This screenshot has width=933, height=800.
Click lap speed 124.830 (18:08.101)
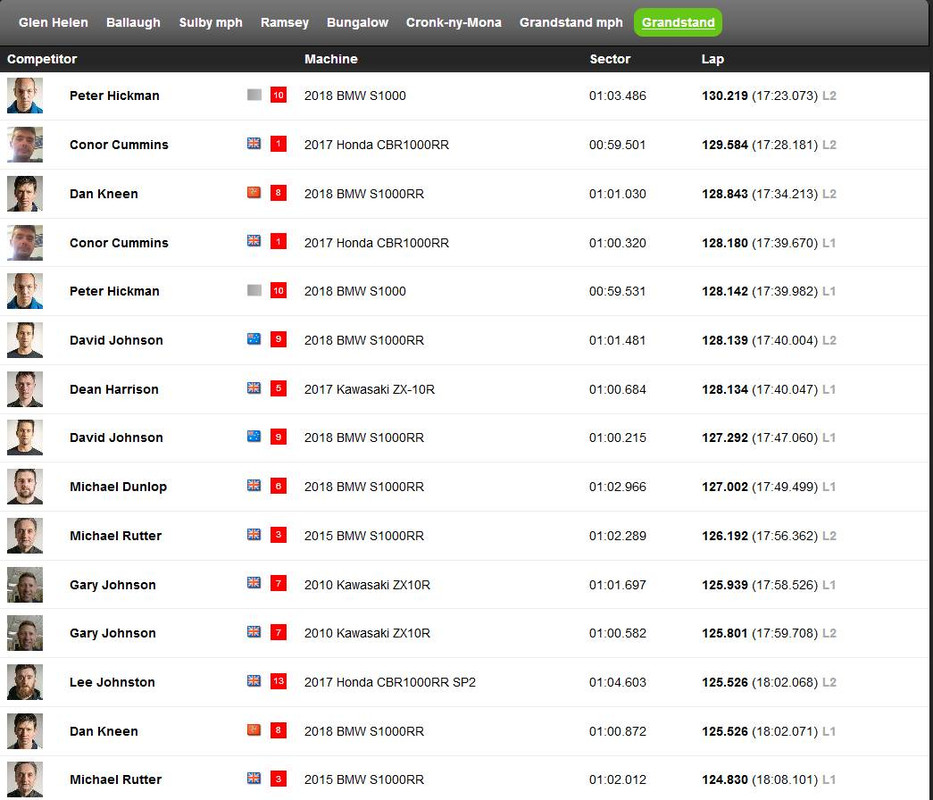click(x=760, y=780)
